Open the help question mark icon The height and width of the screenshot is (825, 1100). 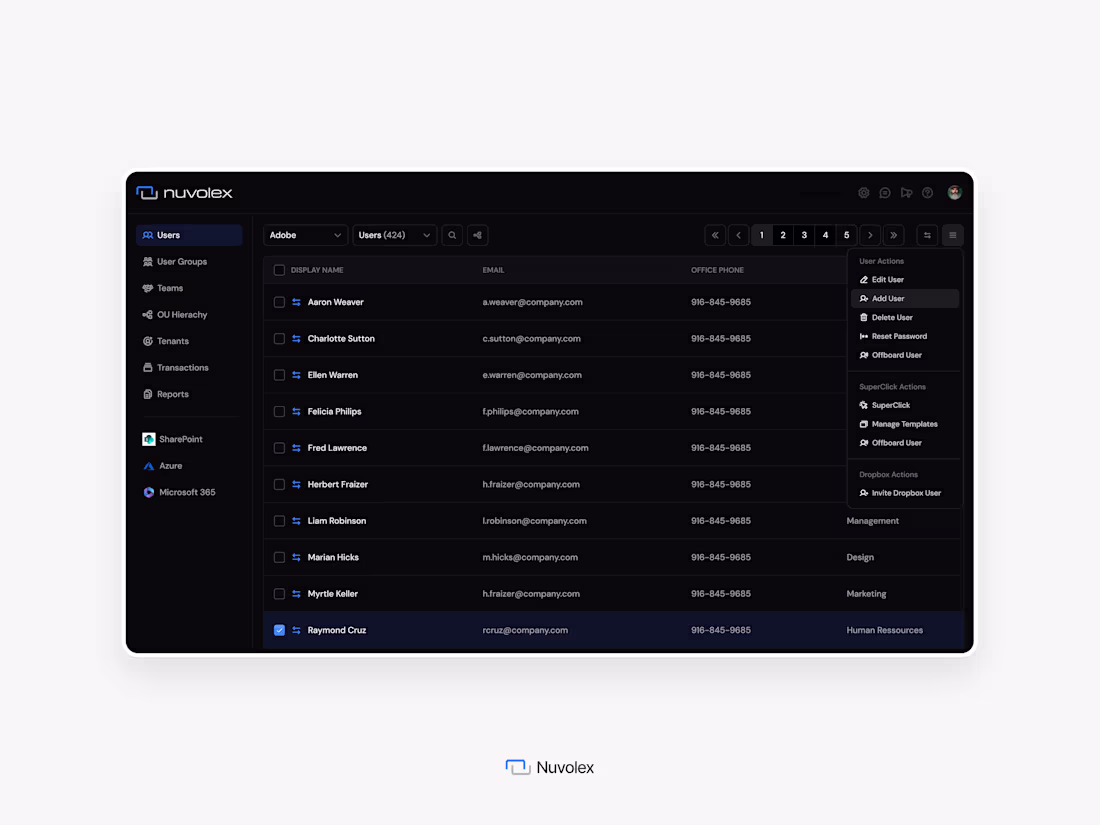click(927, 192)
